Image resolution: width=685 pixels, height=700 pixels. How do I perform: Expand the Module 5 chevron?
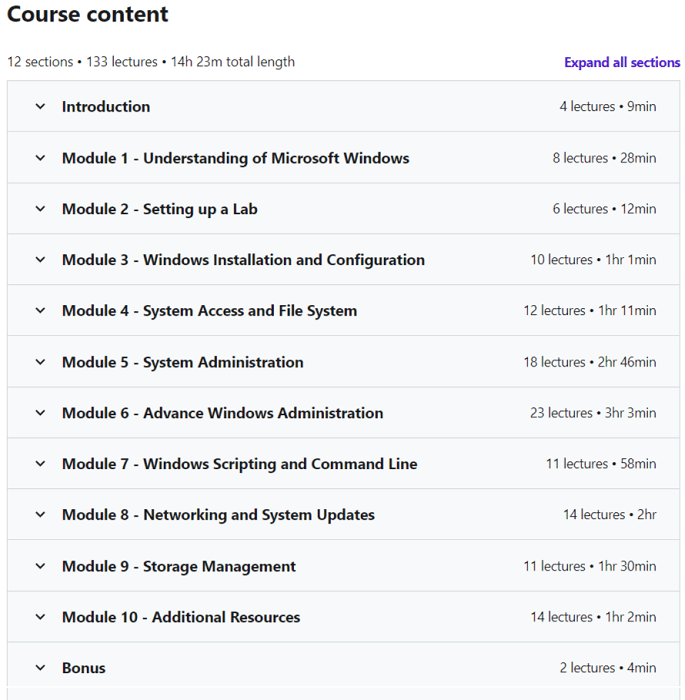(x=40, y=362)
